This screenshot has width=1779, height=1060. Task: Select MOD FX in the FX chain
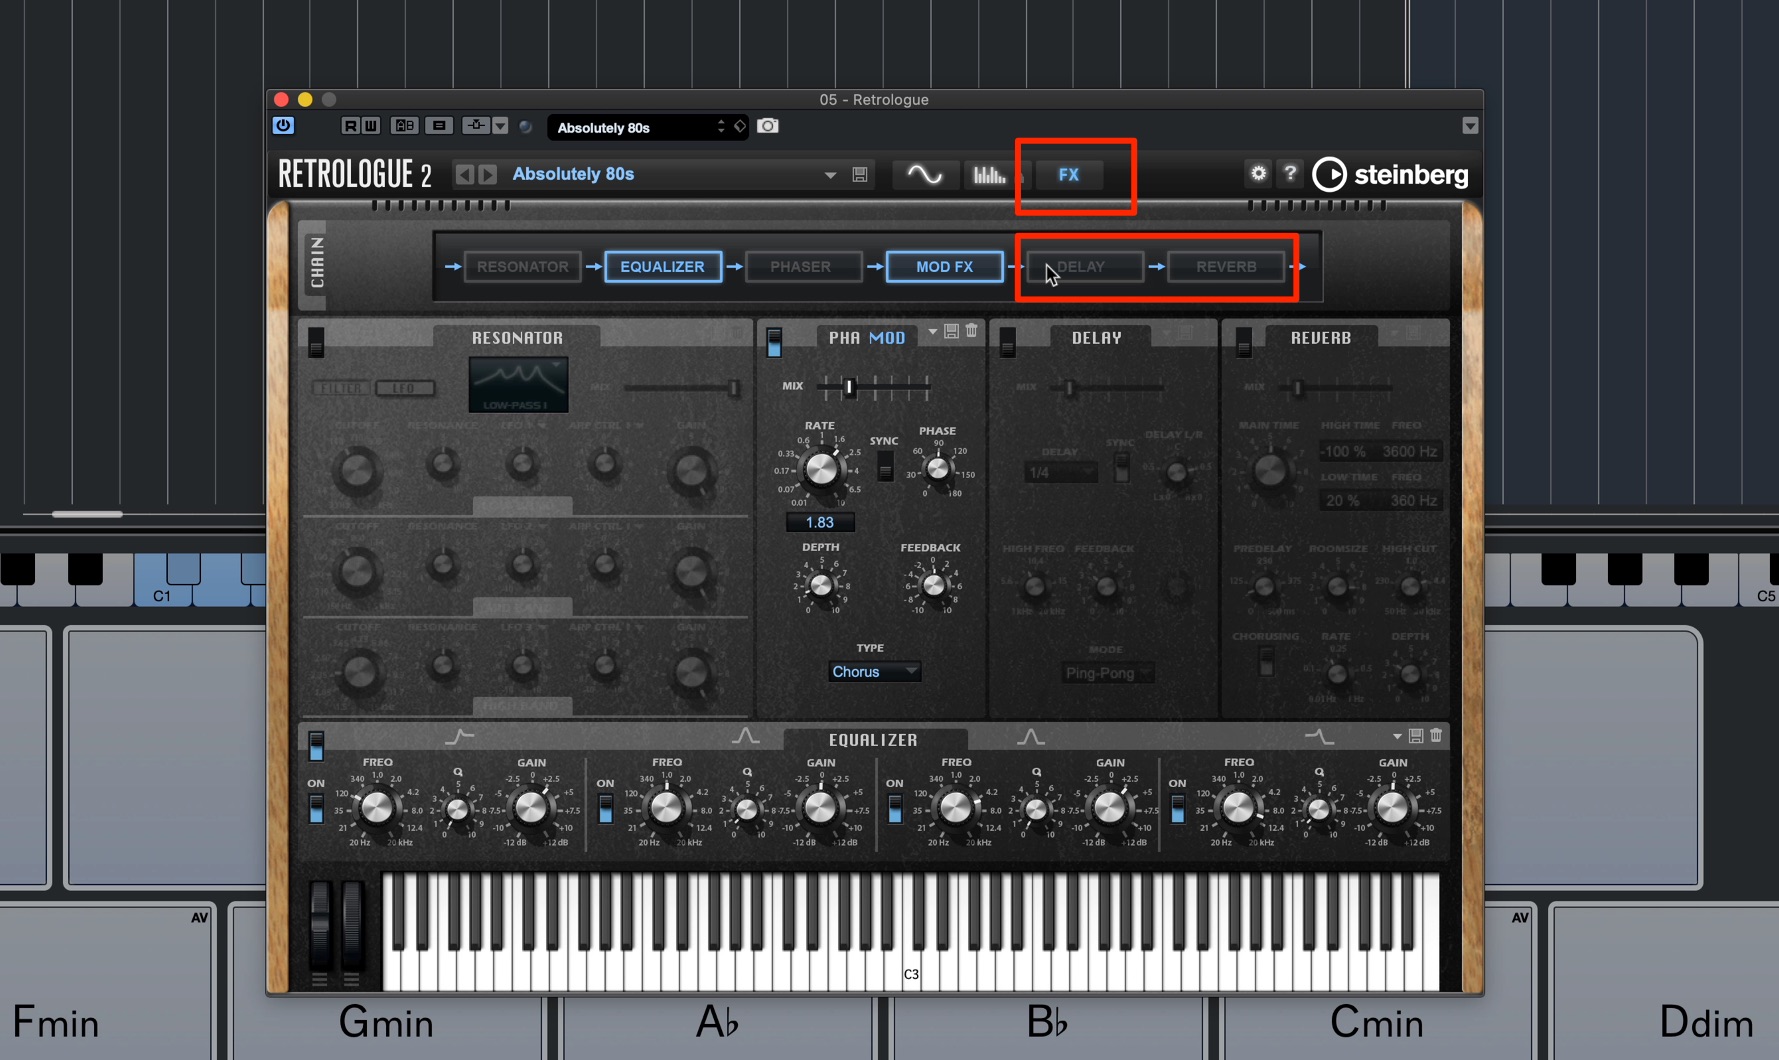click(944, 267)
